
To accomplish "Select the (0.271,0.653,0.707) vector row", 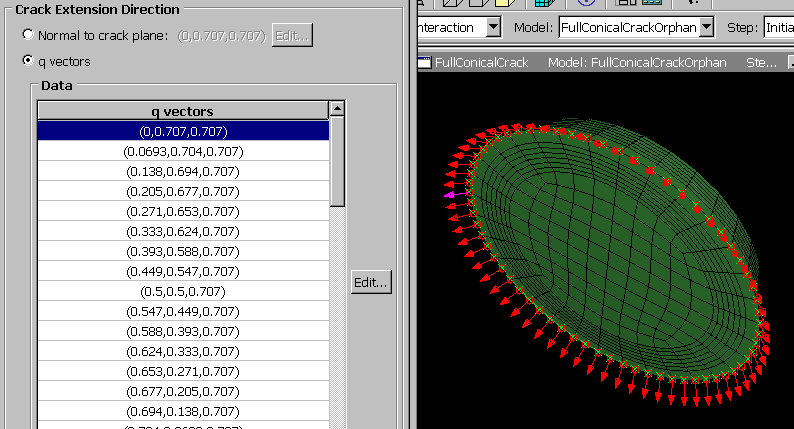I will (183, 211).
